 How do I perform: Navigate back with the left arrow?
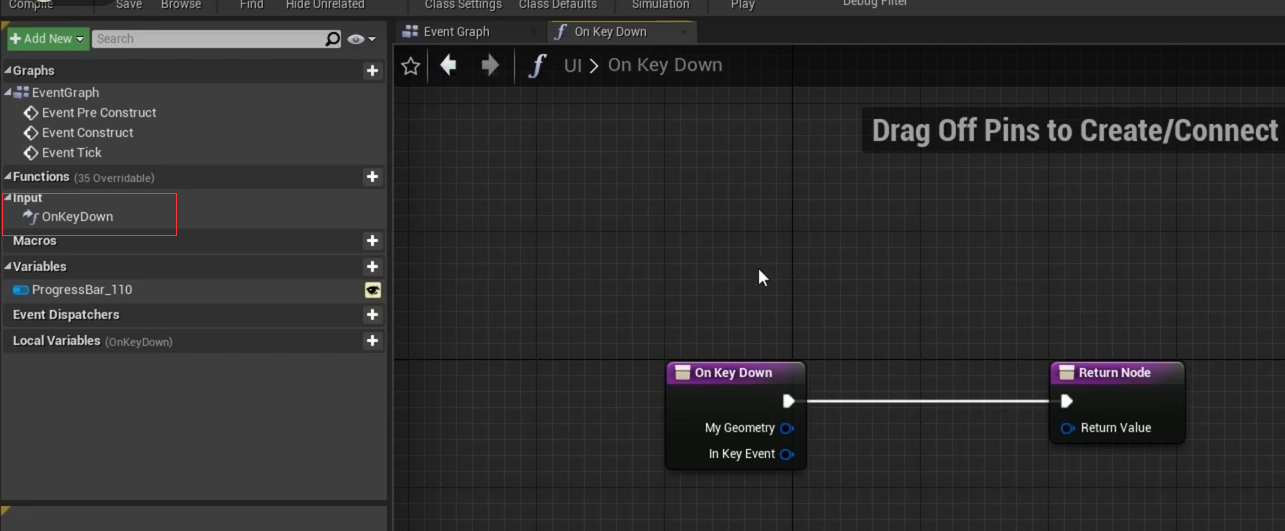coord(448,66)
